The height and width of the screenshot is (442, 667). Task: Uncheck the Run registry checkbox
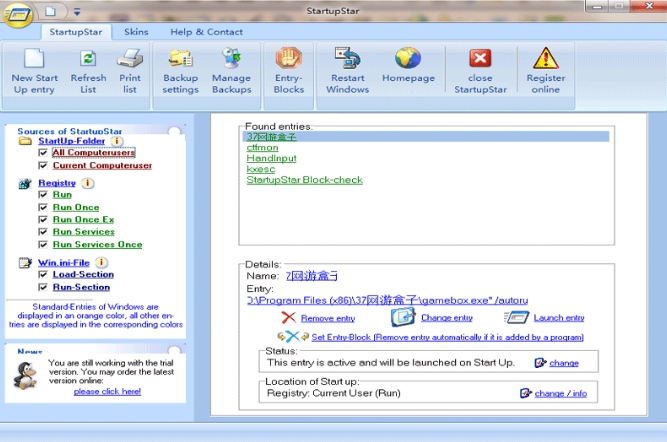click(x=43, y=194)
